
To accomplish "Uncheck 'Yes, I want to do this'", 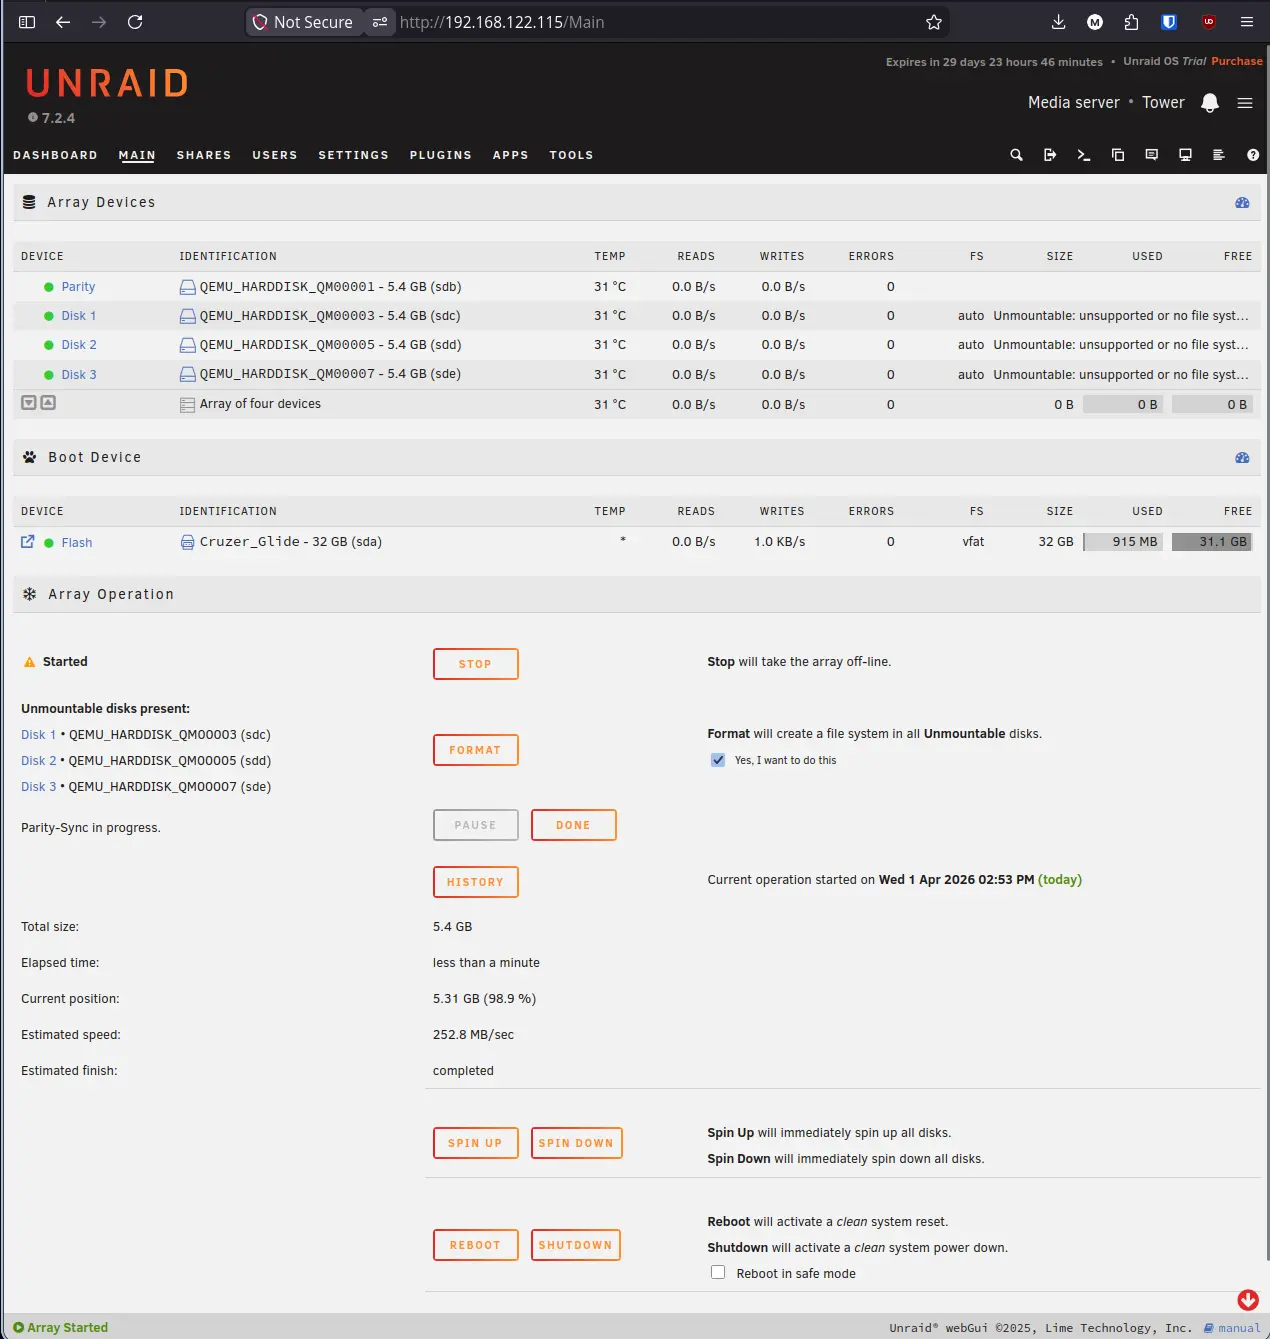I will coord(718,760).
